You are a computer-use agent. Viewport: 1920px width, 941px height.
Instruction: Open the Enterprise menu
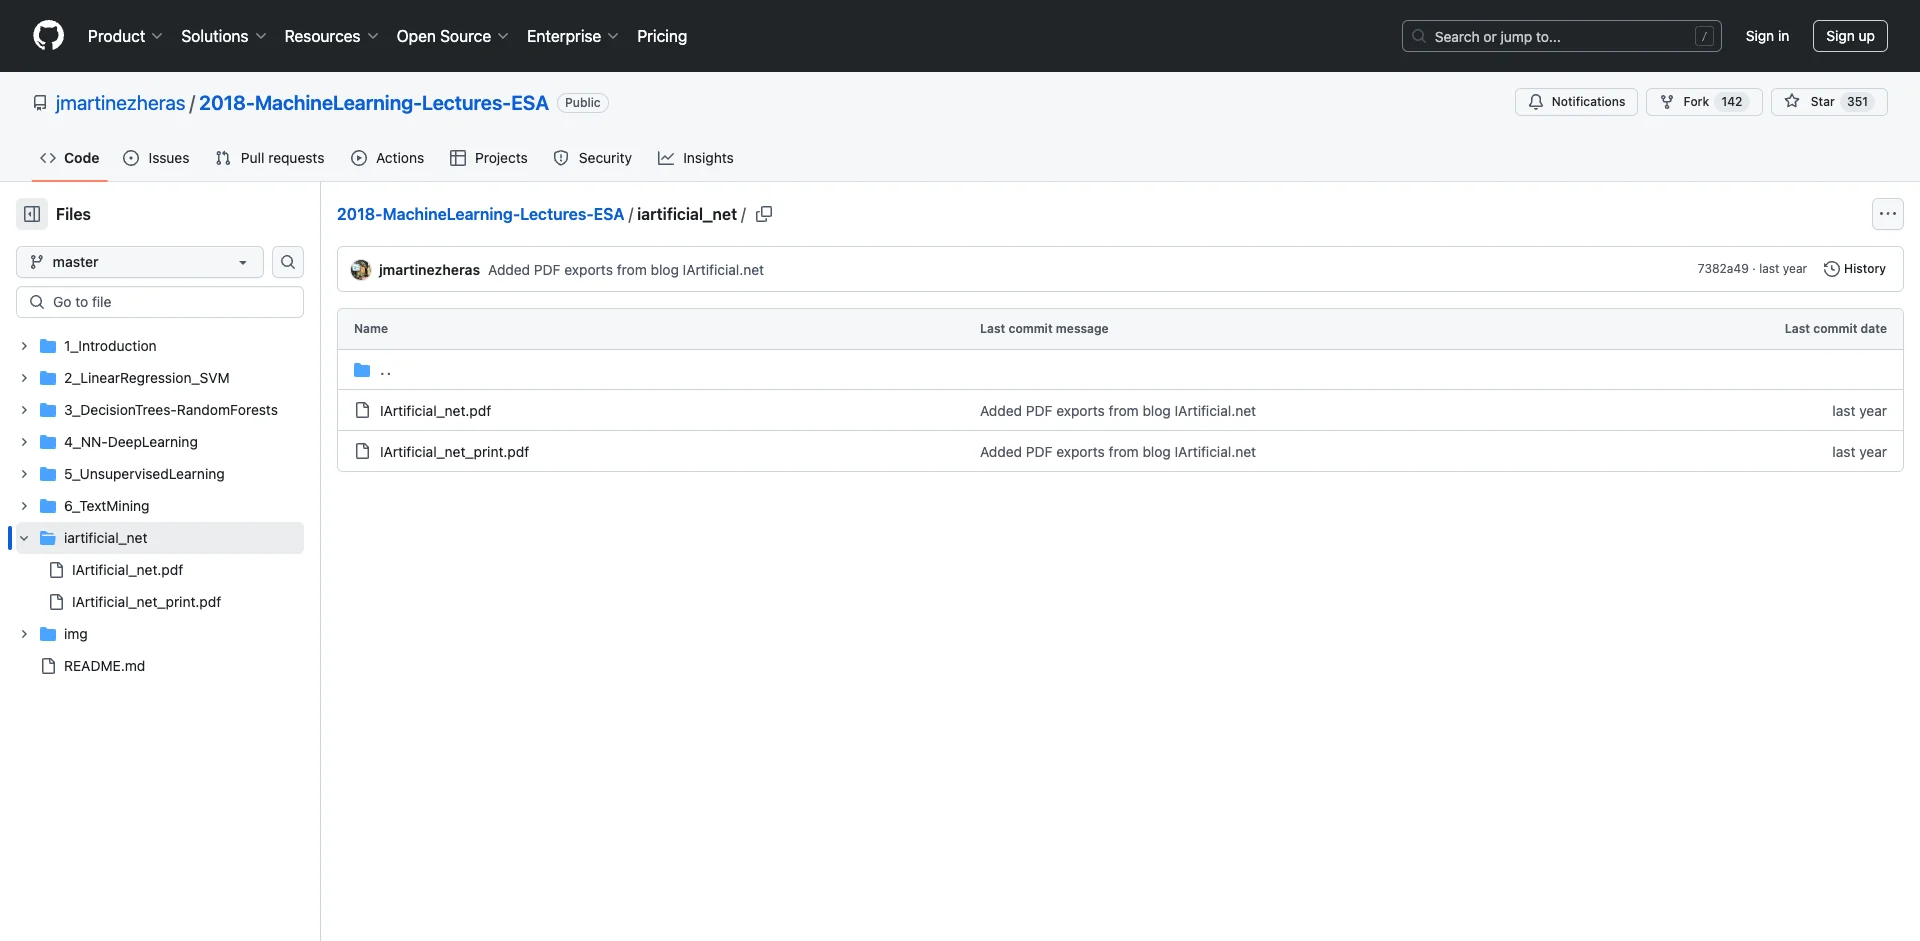(572, 36)
